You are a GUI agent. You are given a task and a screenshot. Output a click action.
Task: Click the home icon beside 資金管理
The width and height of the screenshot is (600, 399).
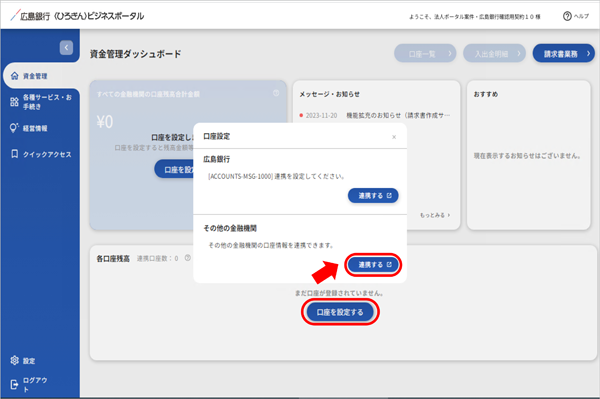tap(15, 76)
